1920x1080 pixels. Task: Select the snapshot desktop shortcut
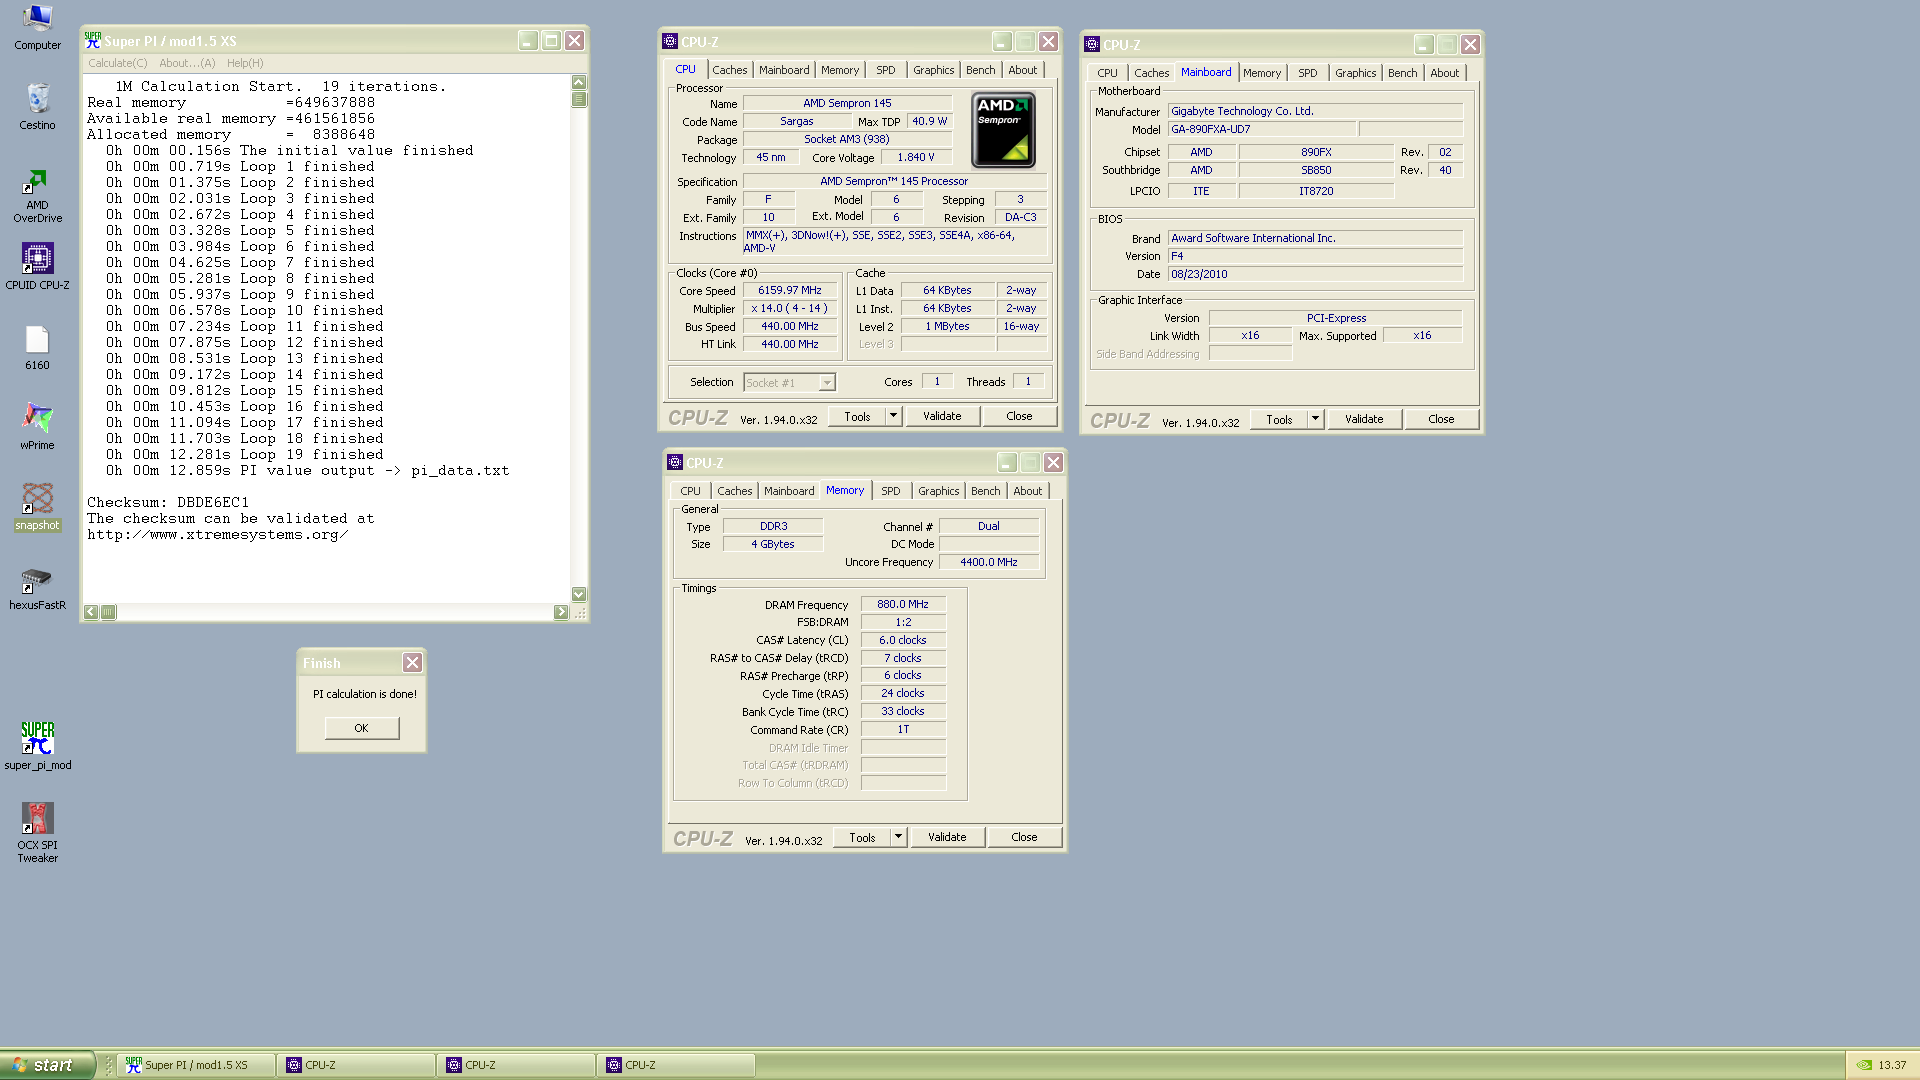pos(37,507)
